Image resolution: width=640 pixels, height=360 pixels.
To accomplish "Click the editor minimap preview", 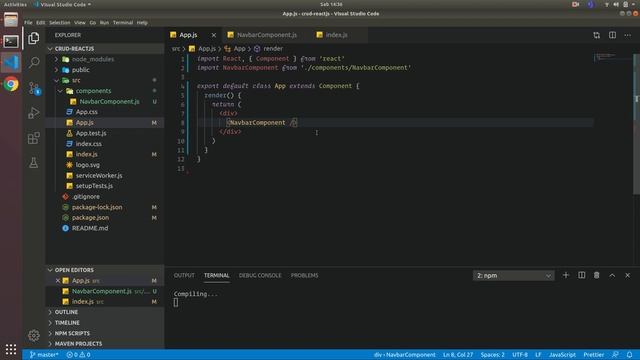I will [612, 57].
